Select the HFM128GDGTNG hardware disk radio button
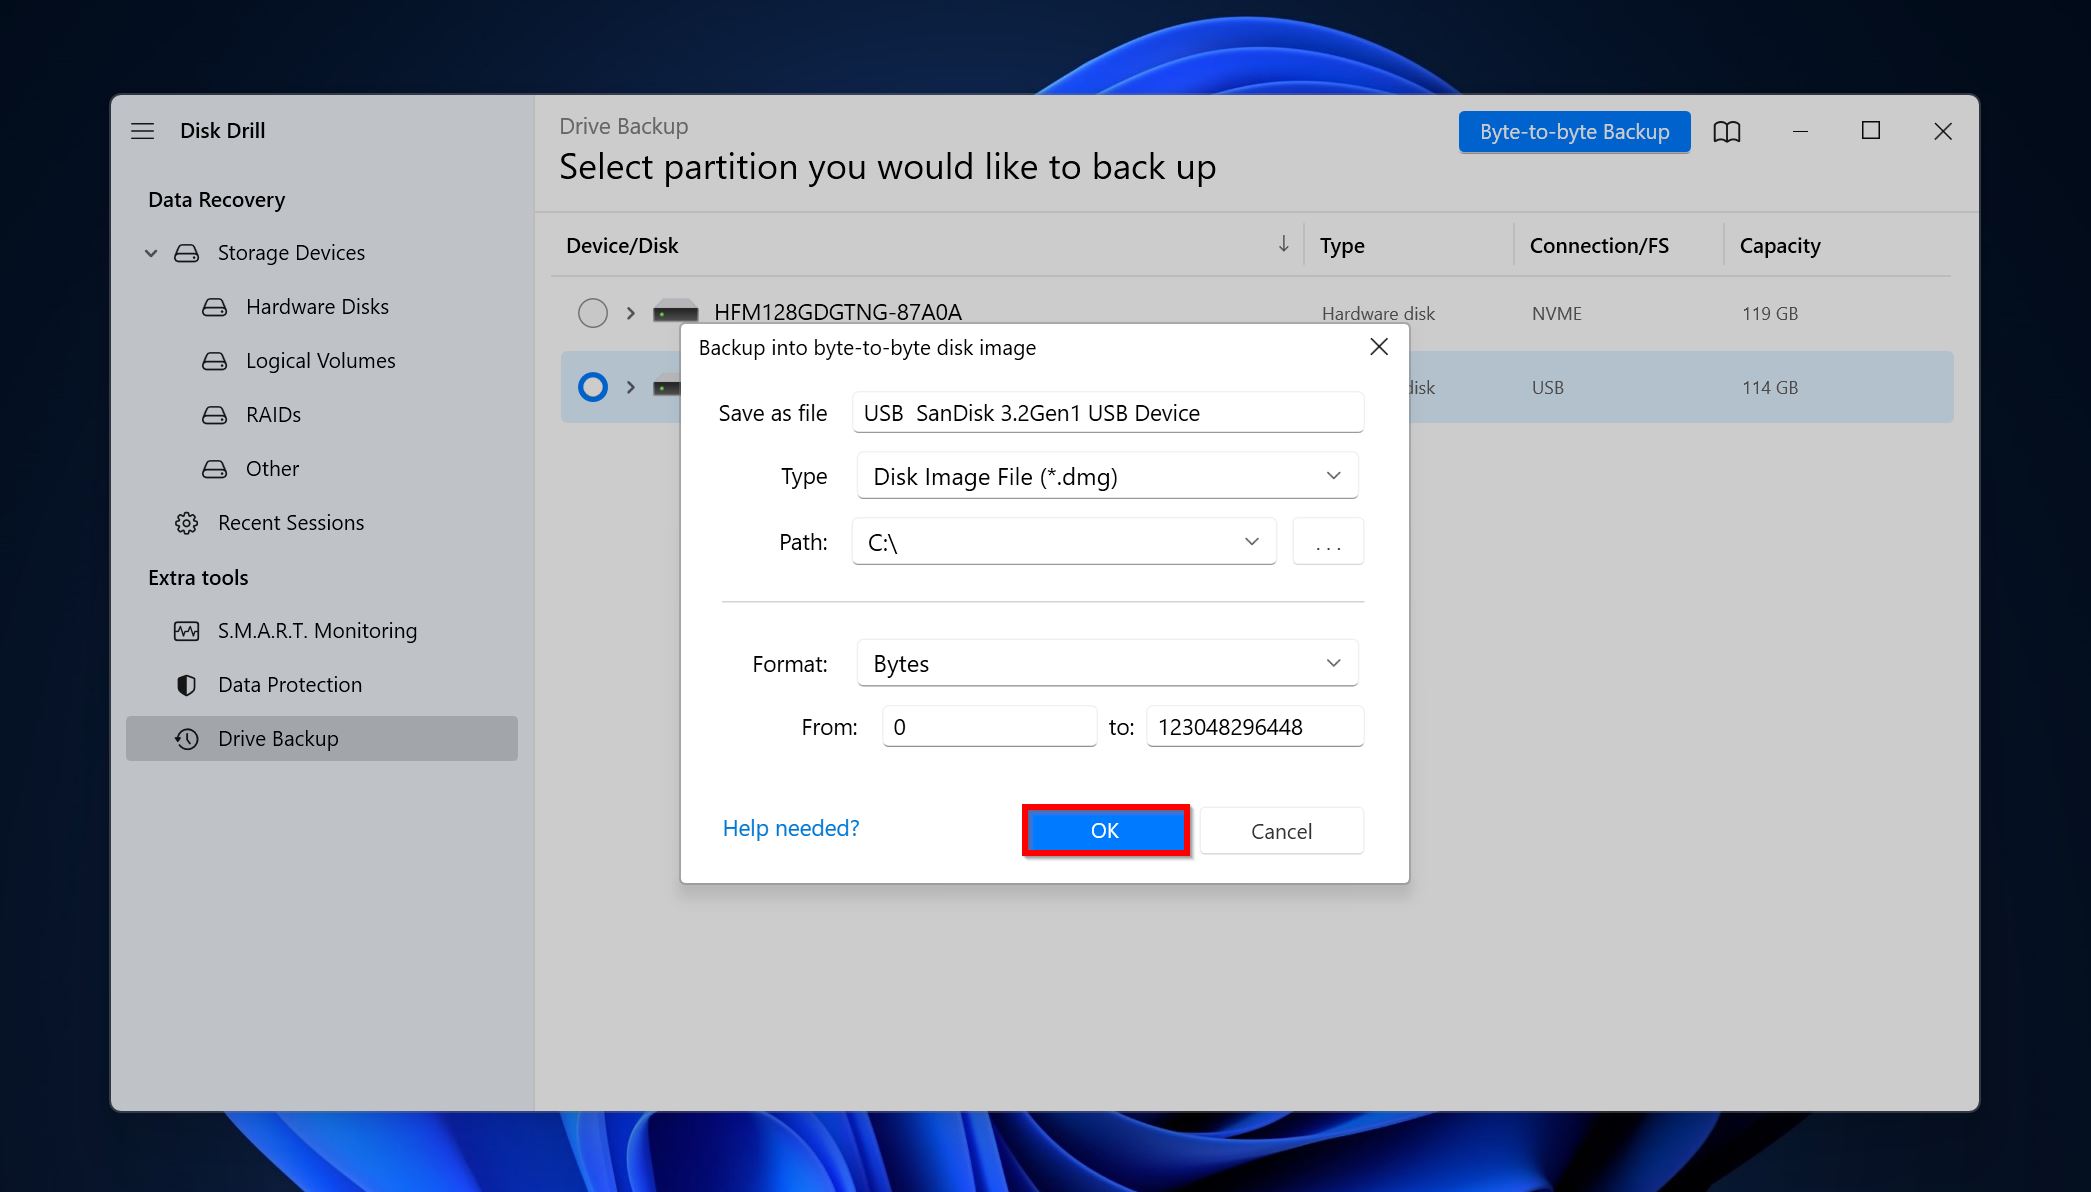Image resolution: width=2091 pixels, height=1192 pixels. coord(592,312)
